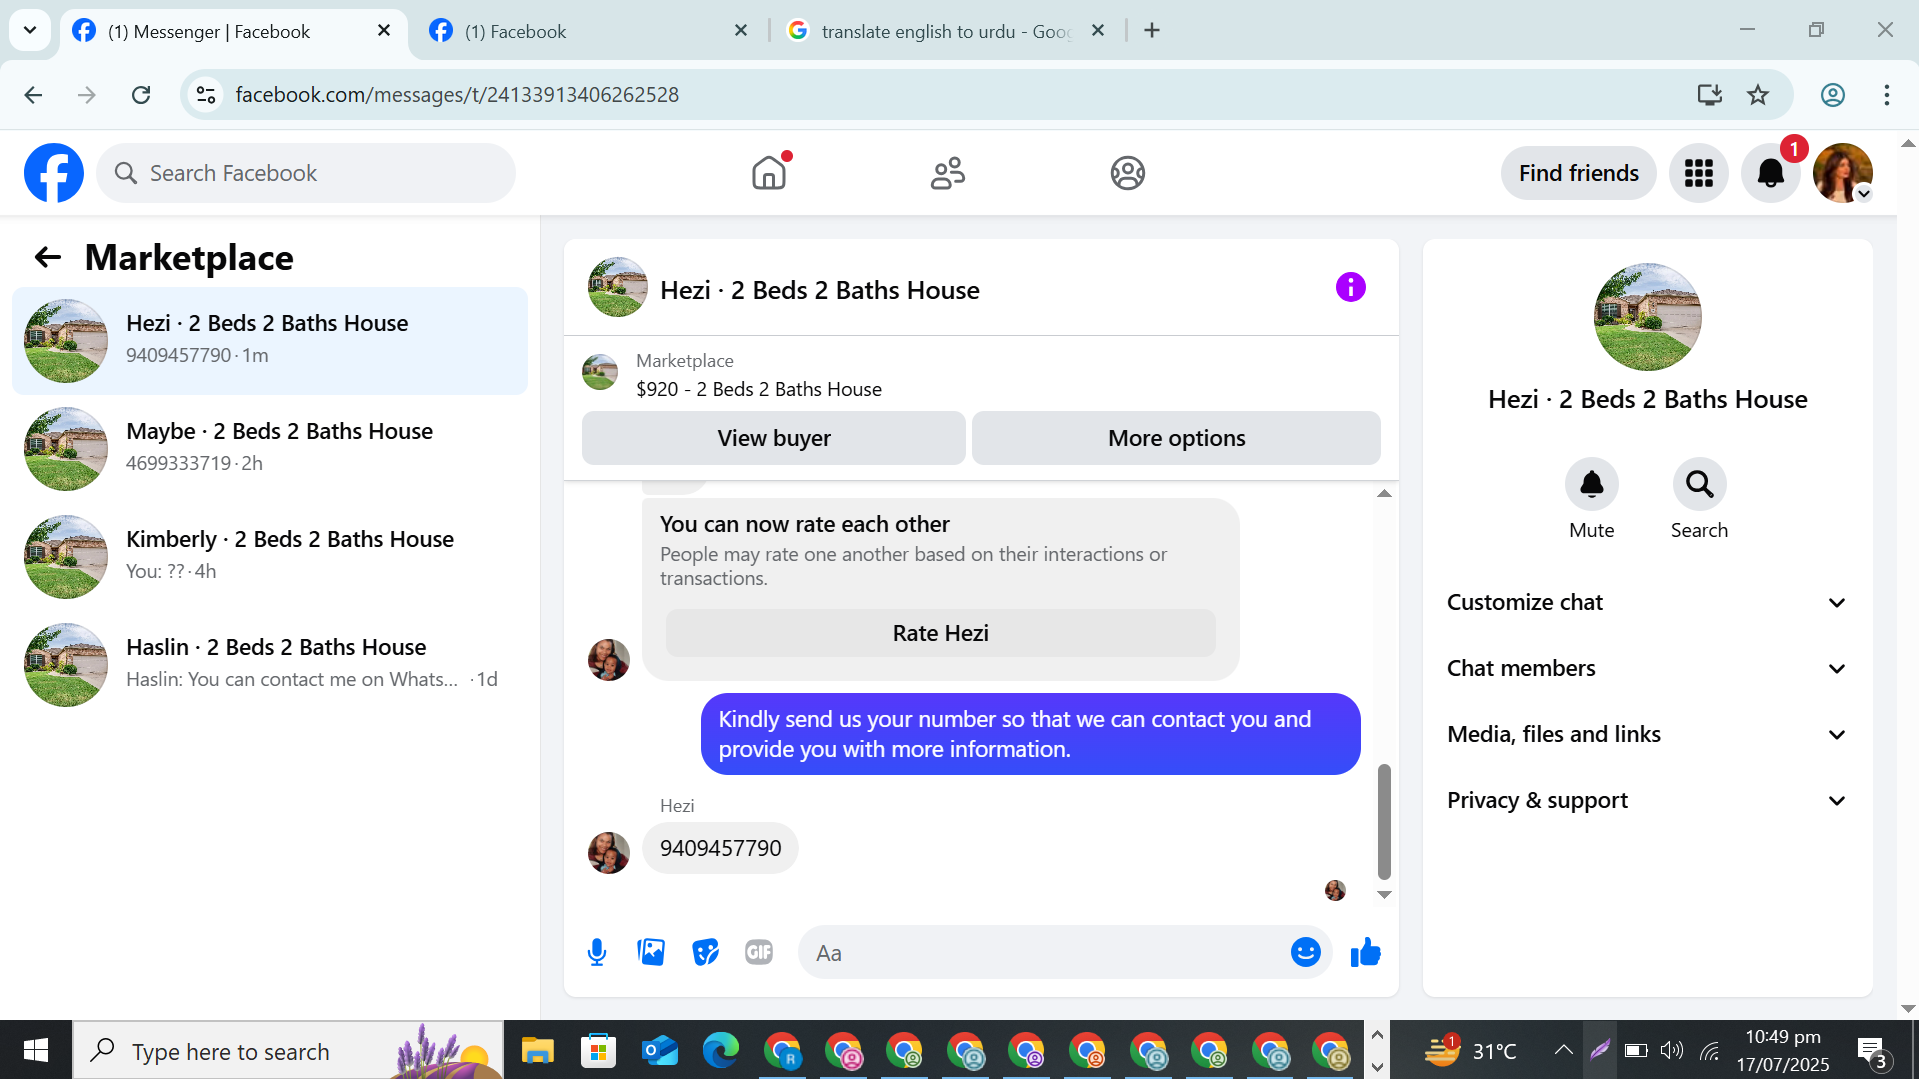The height and width of the screenshot is (1079, 1919).
Task: Click the chat scroll up arrow
Action: coord(1384,494)
